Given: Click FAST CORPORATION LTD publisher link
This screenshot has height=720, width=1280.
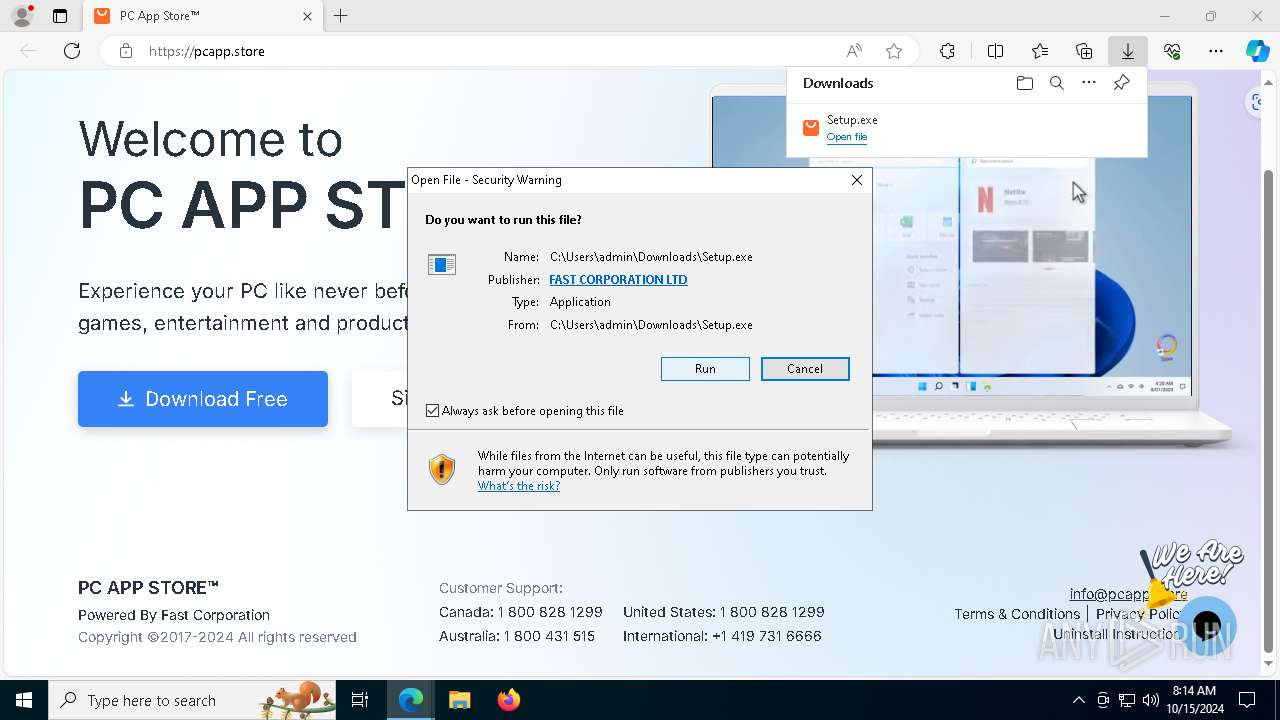Looking at the screenshot, I should point(618,280).
